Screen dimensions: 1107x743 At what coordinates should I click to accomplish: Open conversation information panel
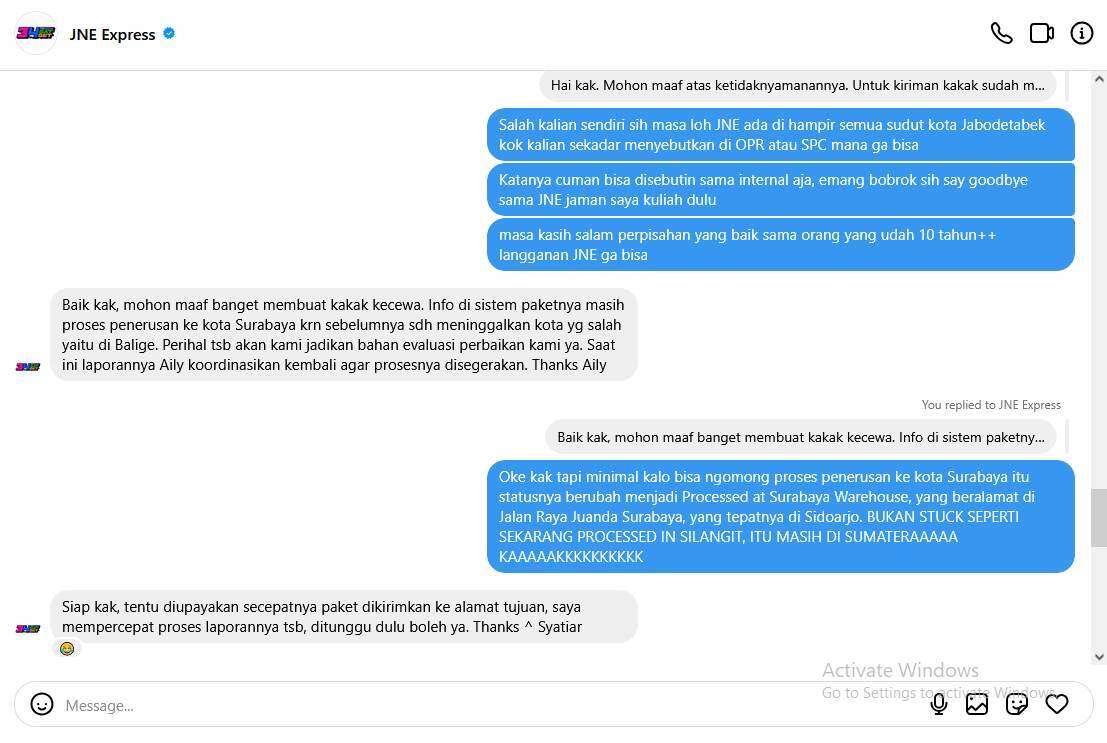click(1081, 33)
